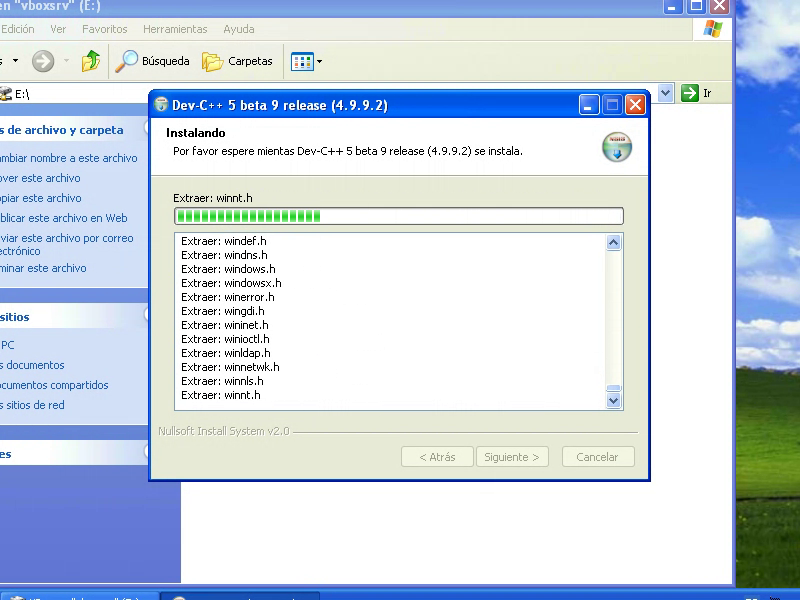Close the Explorer vboxsrv window

pos(719,6)
